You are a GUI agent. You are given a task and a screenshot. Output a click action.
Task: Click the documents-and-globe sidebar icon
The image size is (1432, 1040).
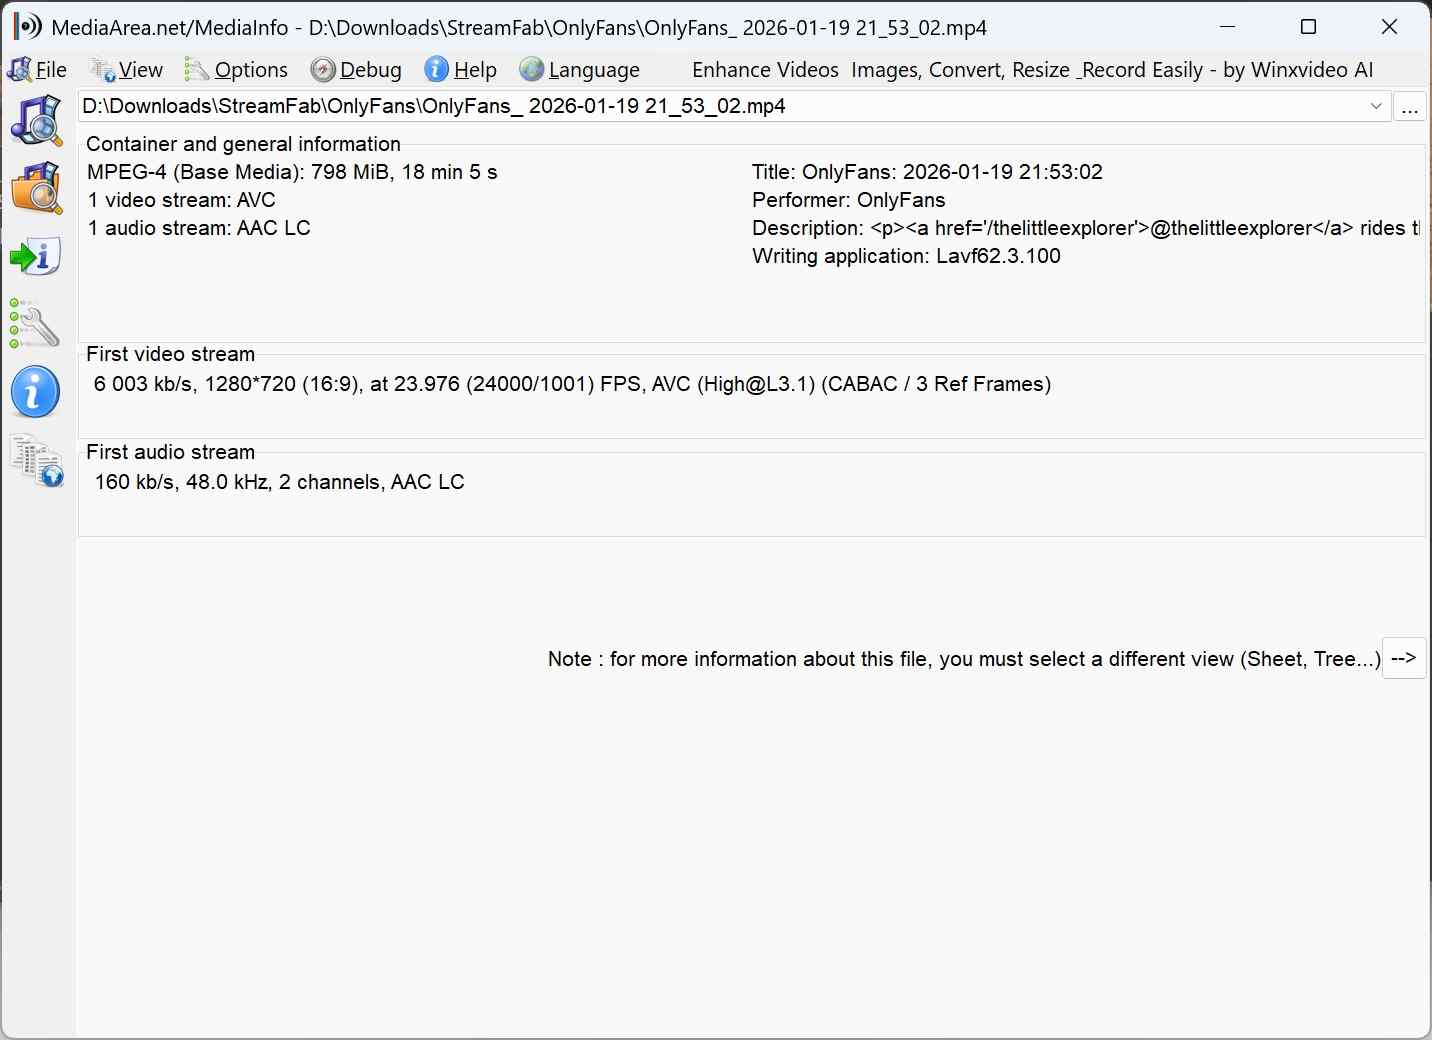coord(36,461)
